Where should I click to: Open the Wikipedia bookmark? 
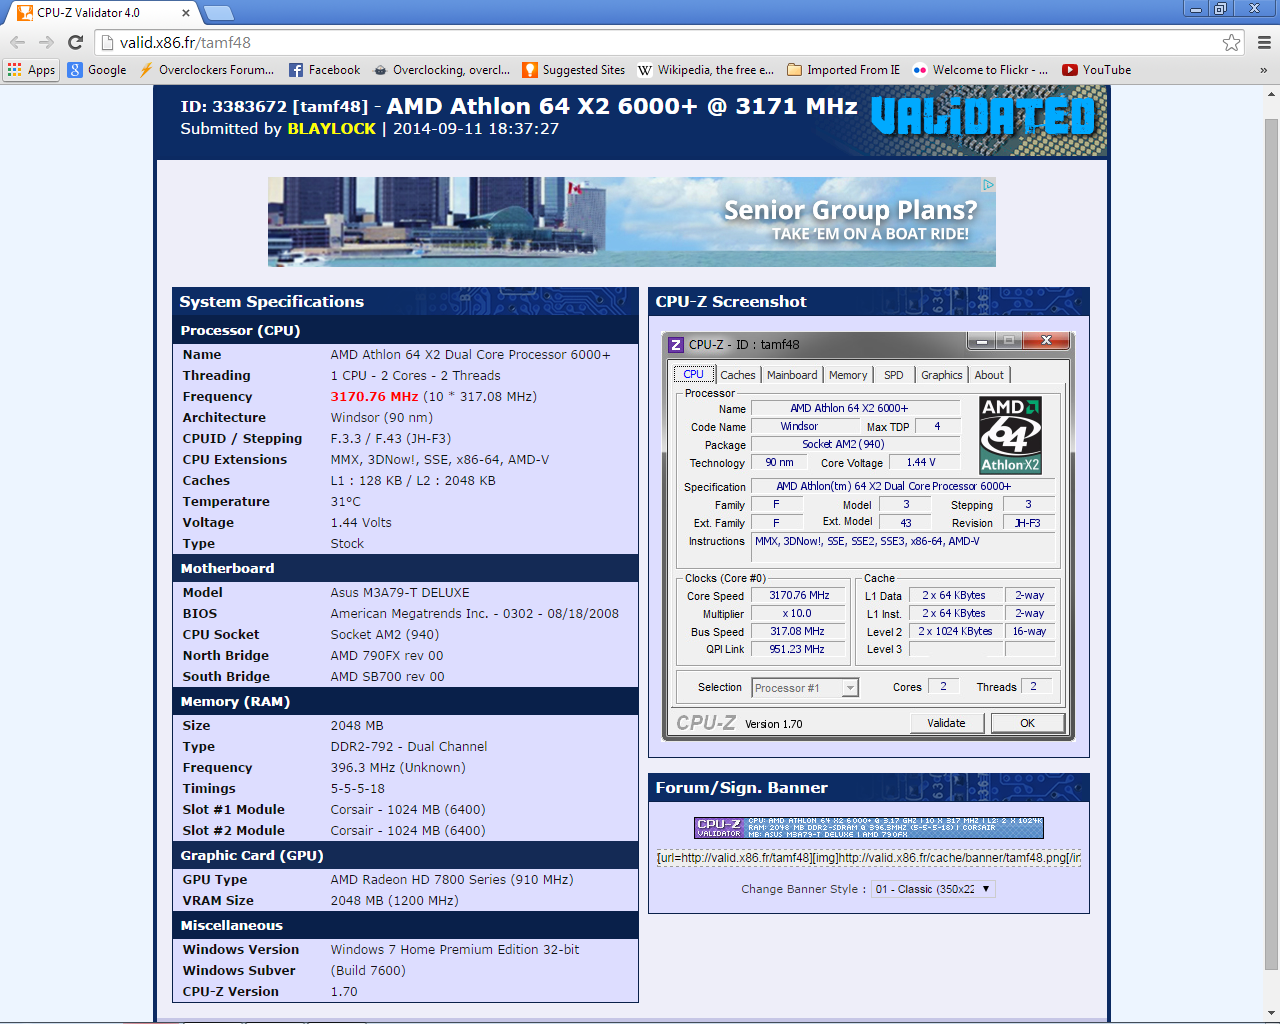coord(706,70)
